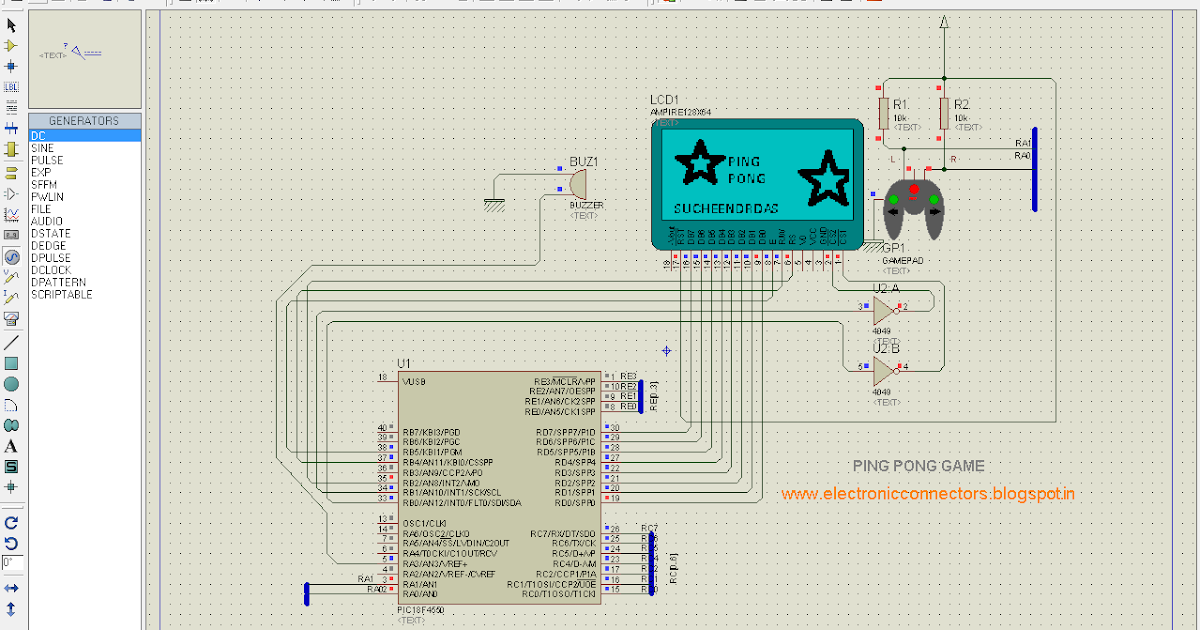Screen dimensions: 1200x630
Task: Select the X-Mirror flip icon
Action: [x=11, y=587]
